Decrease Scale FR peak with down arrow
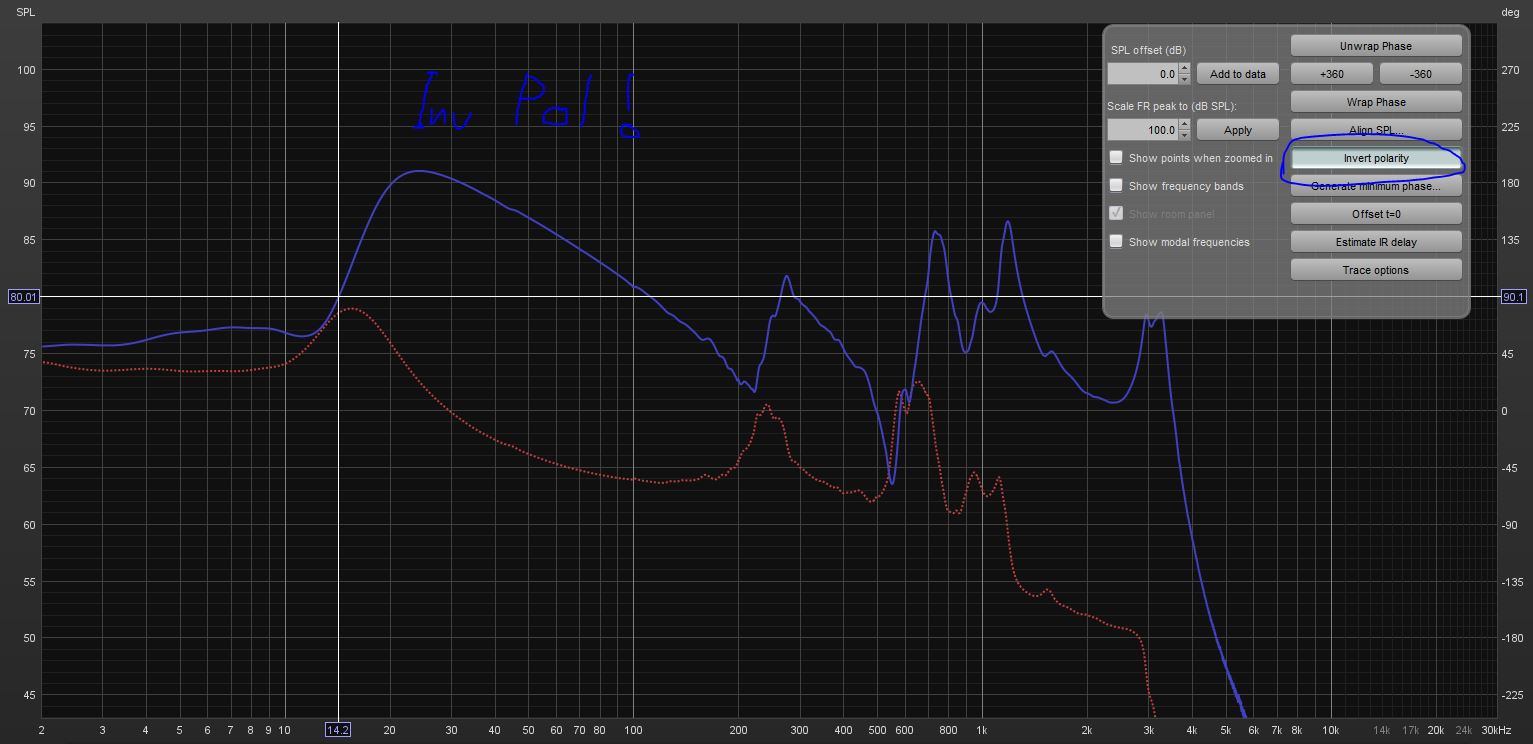The height and width of the screenshot is (744, 1533). coord(1185,135)
